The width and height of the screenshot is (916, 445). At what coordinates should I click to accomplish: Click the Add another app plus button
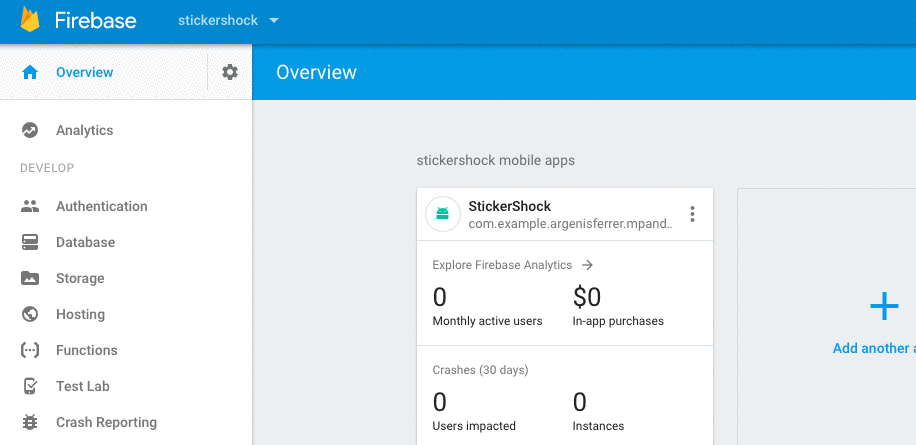(x=883, y=306)
